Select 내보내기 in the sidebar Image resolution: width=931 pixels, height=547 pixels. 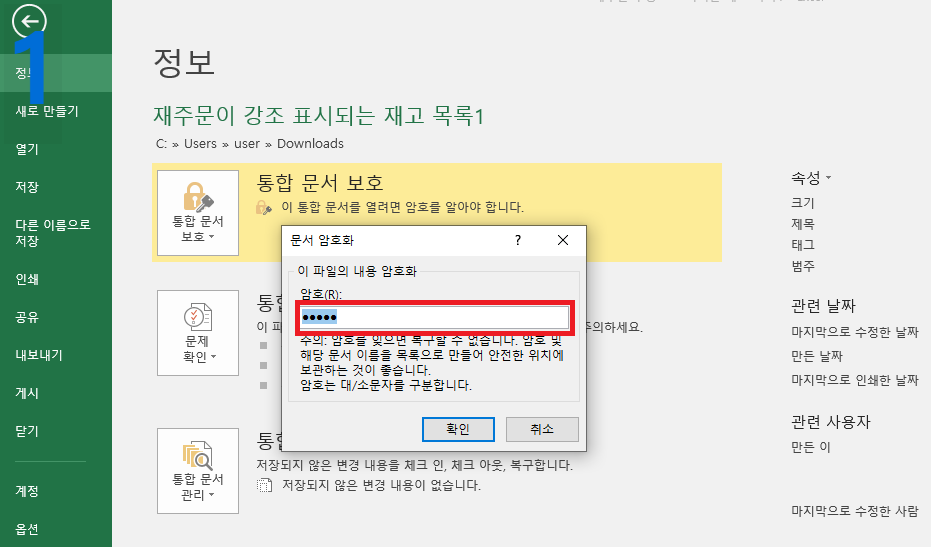tap(39, 355)
